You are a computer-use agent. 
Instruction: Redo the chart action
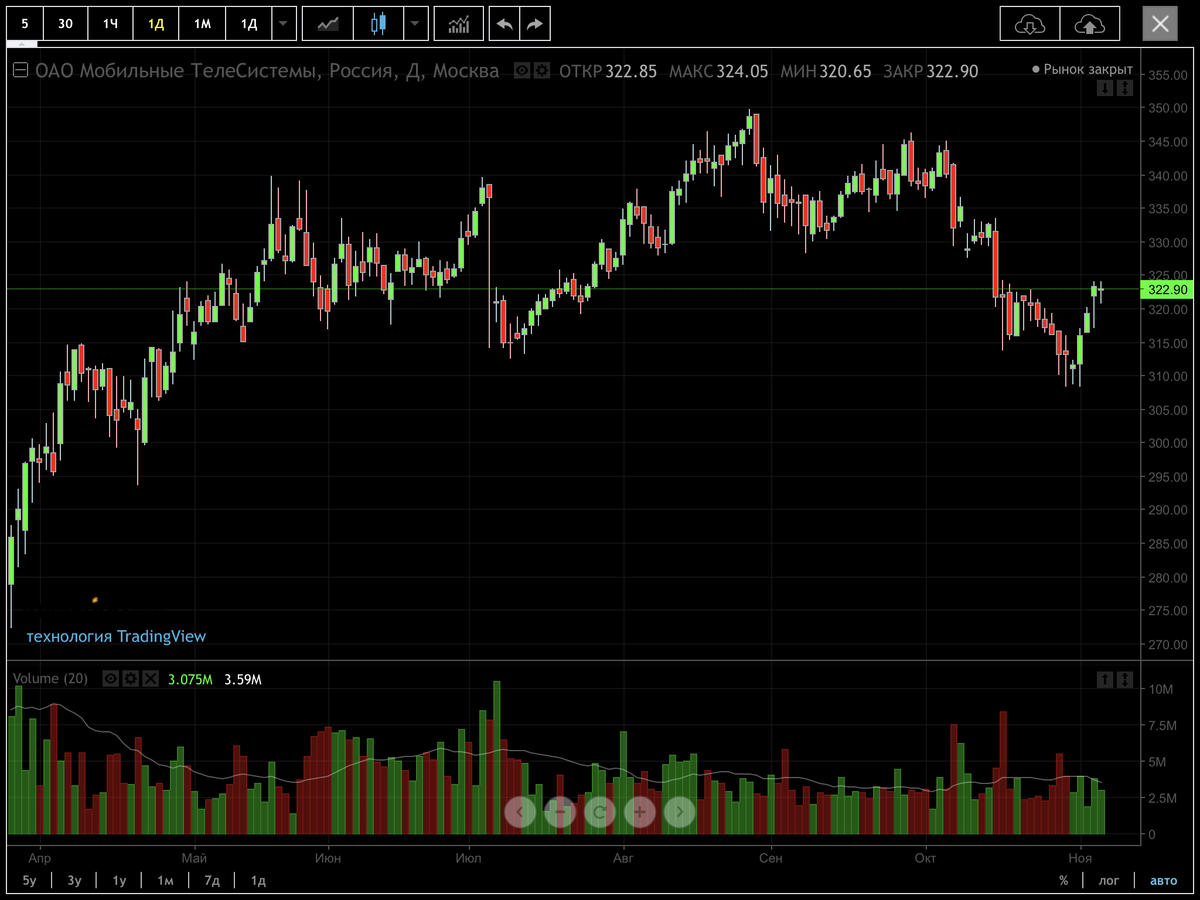[535, 24]
